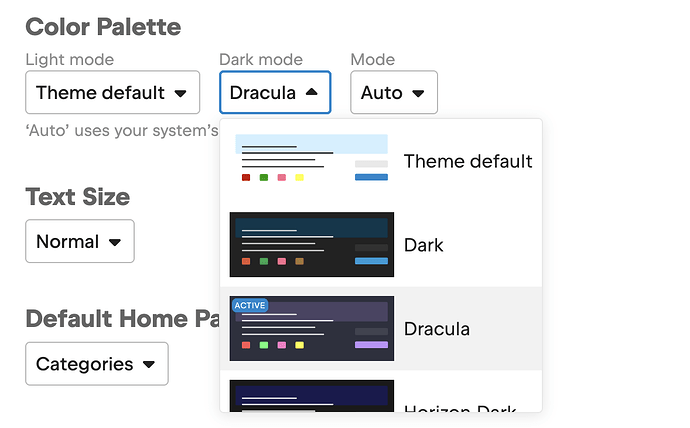Click the up caret icon beside Dracula
This screenshot has height=428, width=690.
coord(311,93)
